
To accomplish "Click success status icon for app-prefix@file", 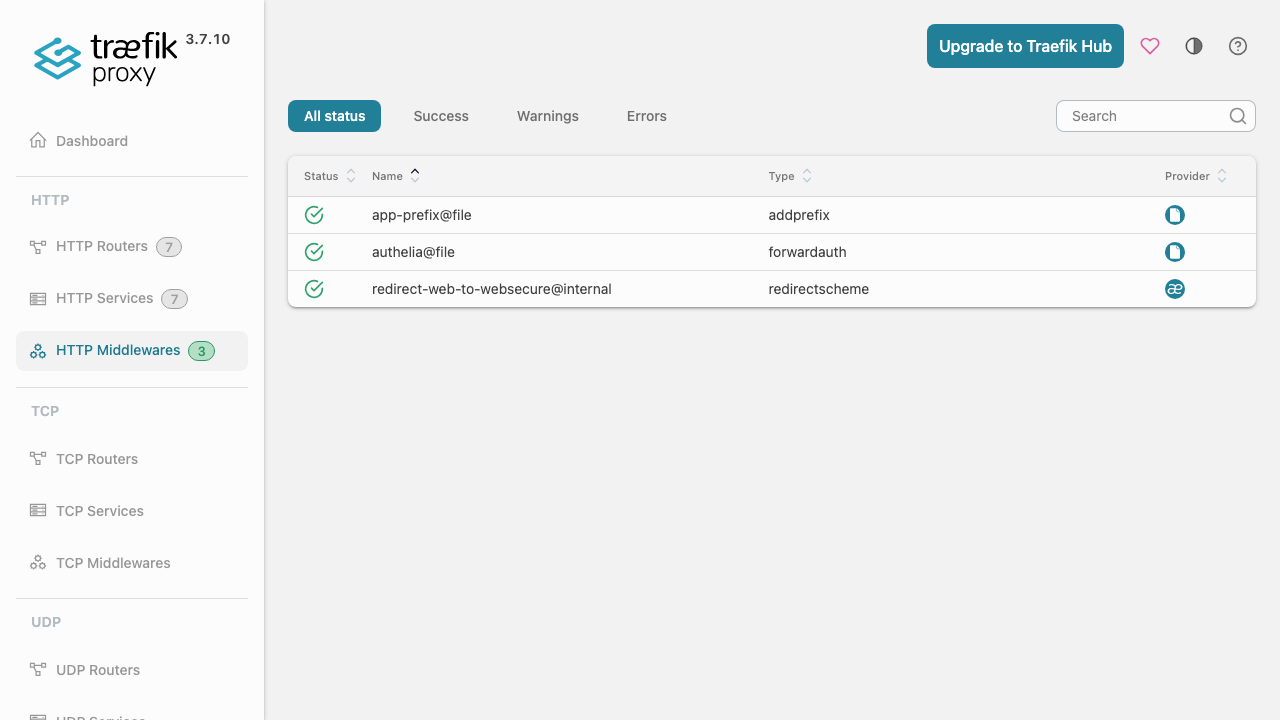I will coord(314,215).
